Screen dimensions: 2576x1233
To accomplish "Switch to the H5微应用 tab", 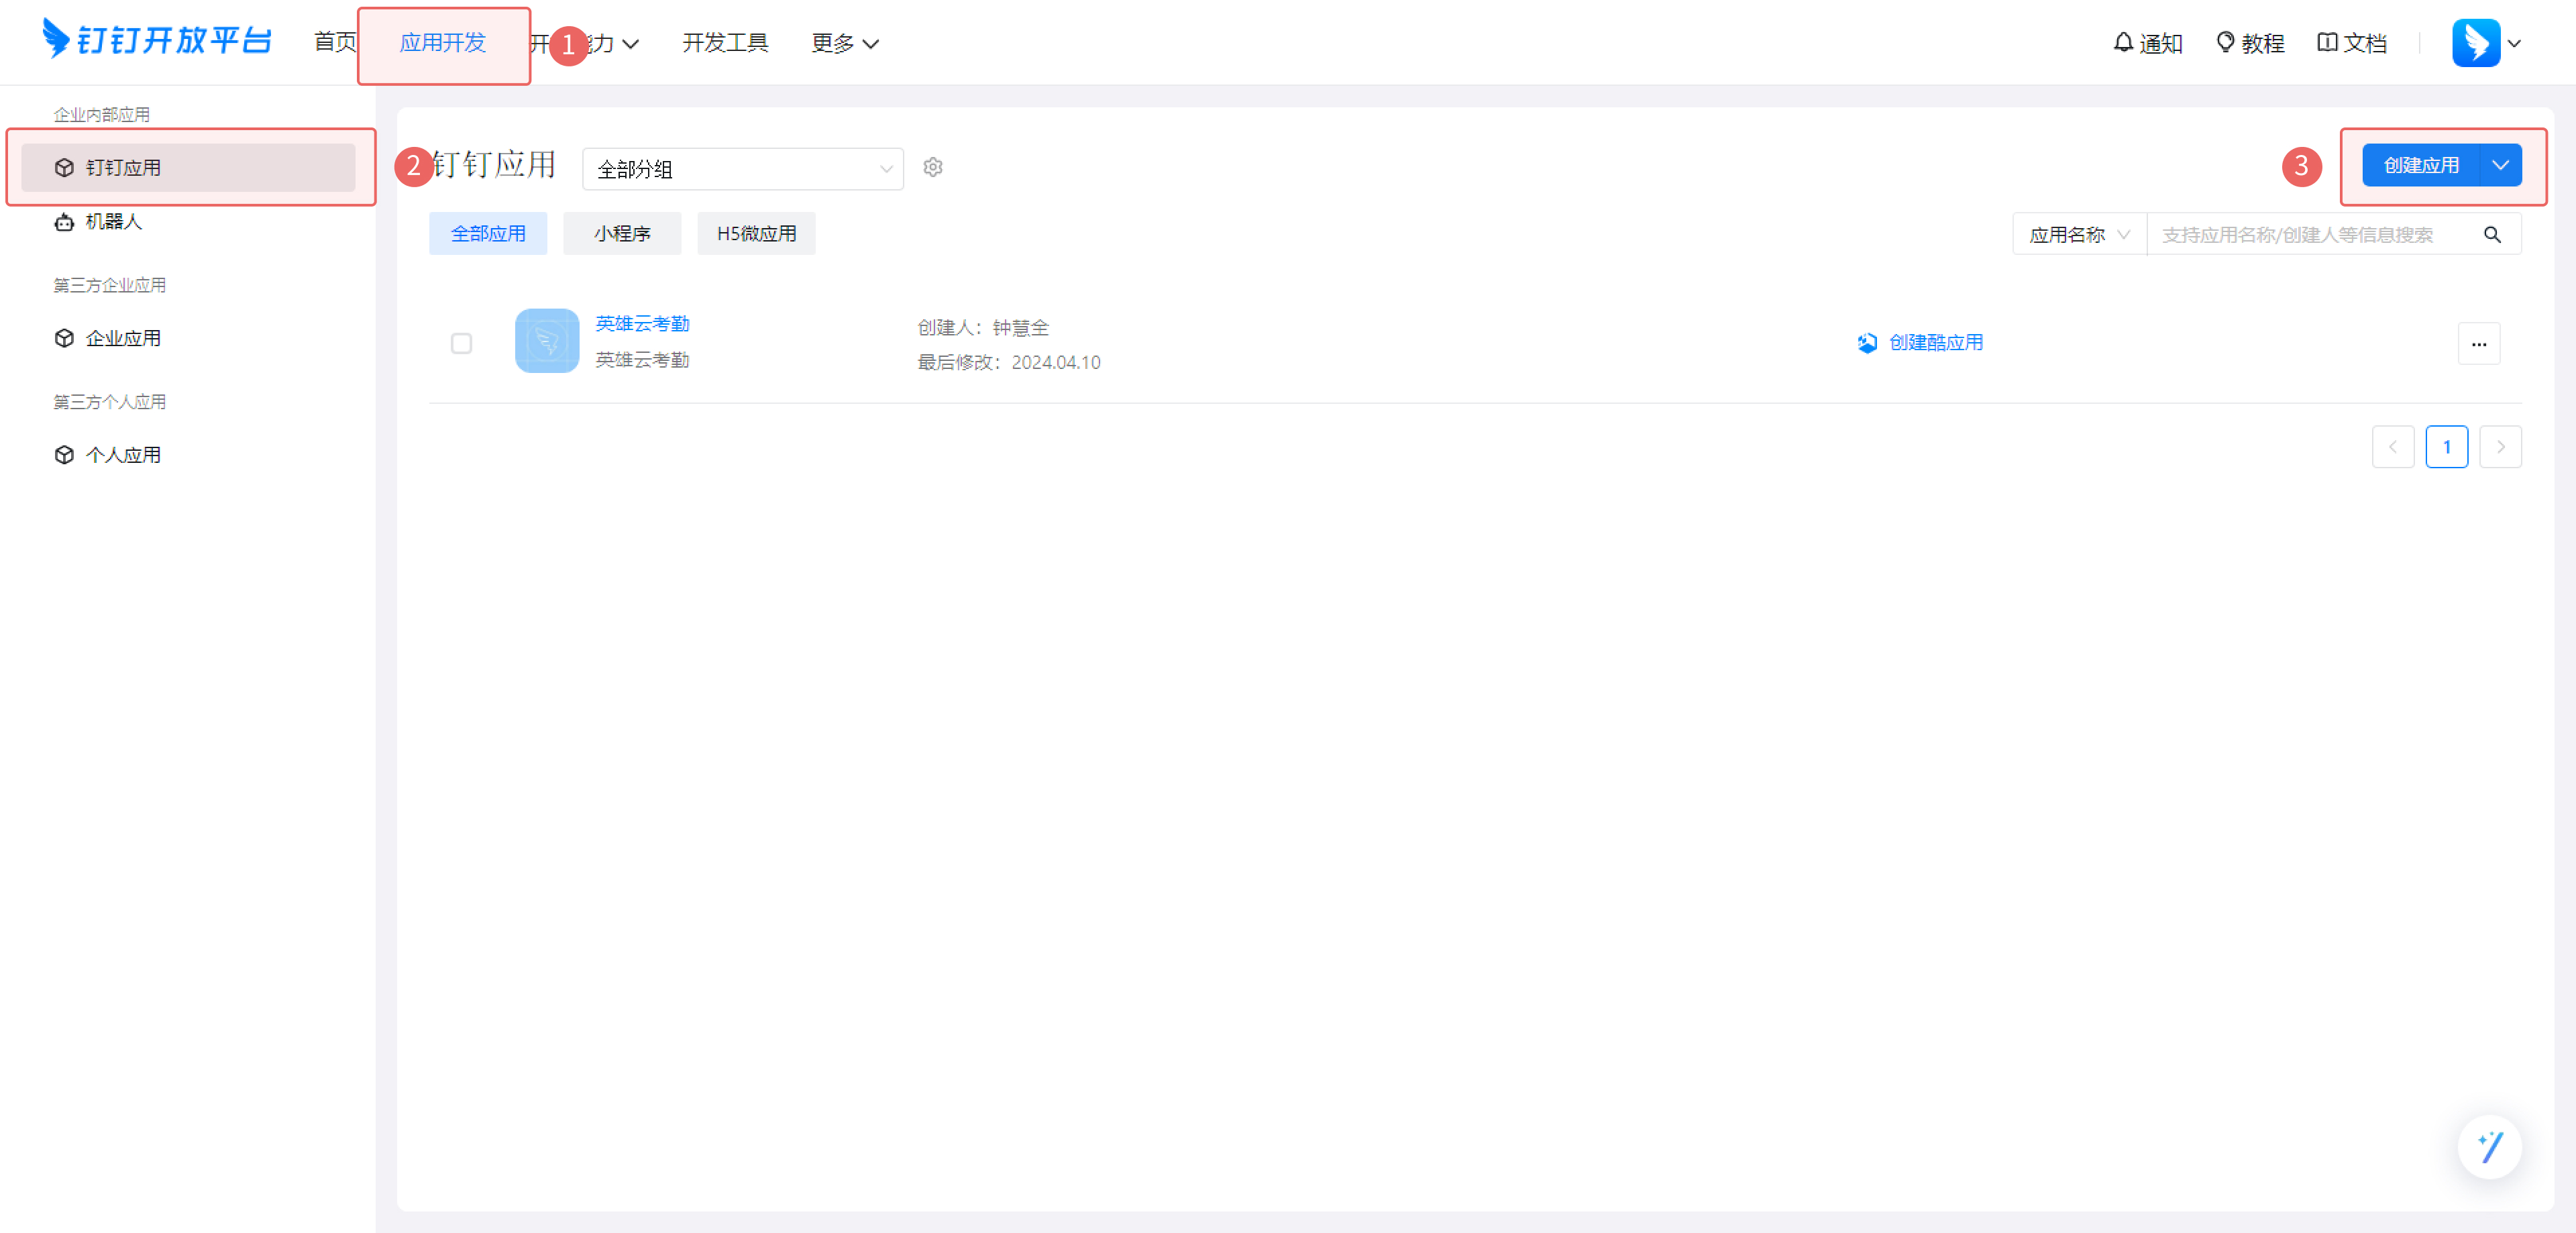I will coord(756,233).
